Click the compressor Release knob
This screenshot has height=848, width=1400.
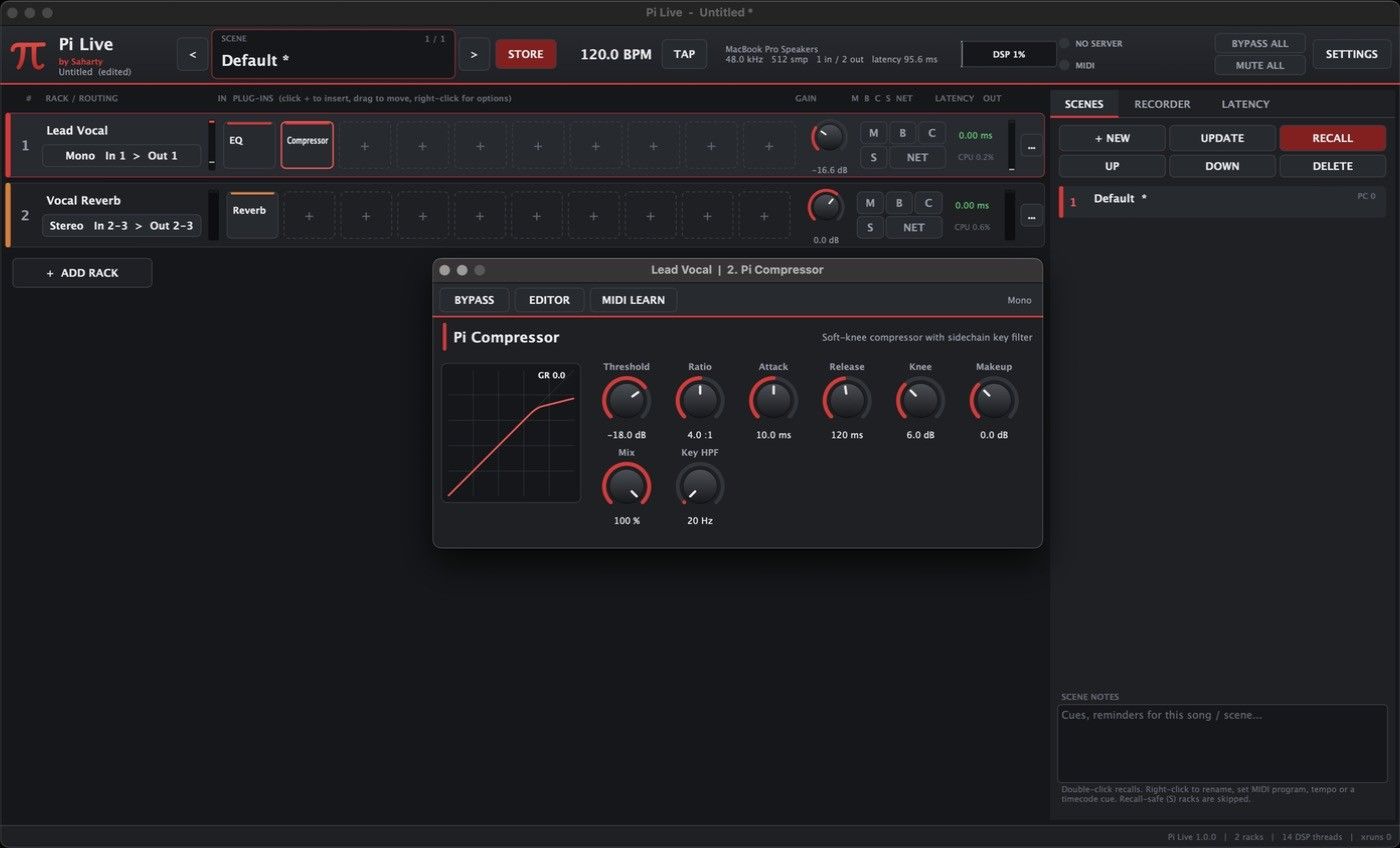(847, 401)
